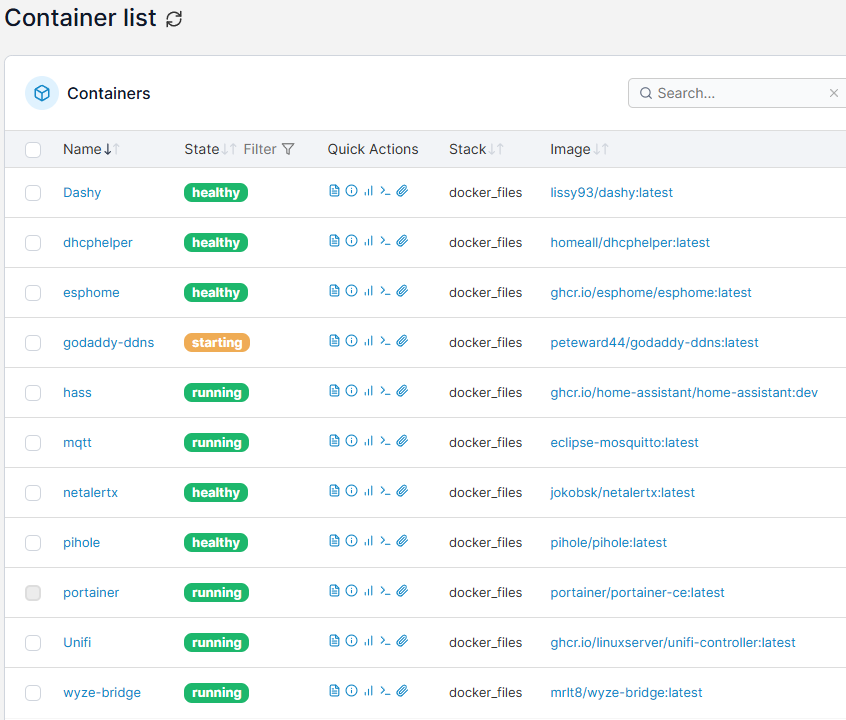Image resolution: width=846 pixels, height=720 pixels.
Task: Click docker_files stack cell for esphome
Action: coord(486,293)
